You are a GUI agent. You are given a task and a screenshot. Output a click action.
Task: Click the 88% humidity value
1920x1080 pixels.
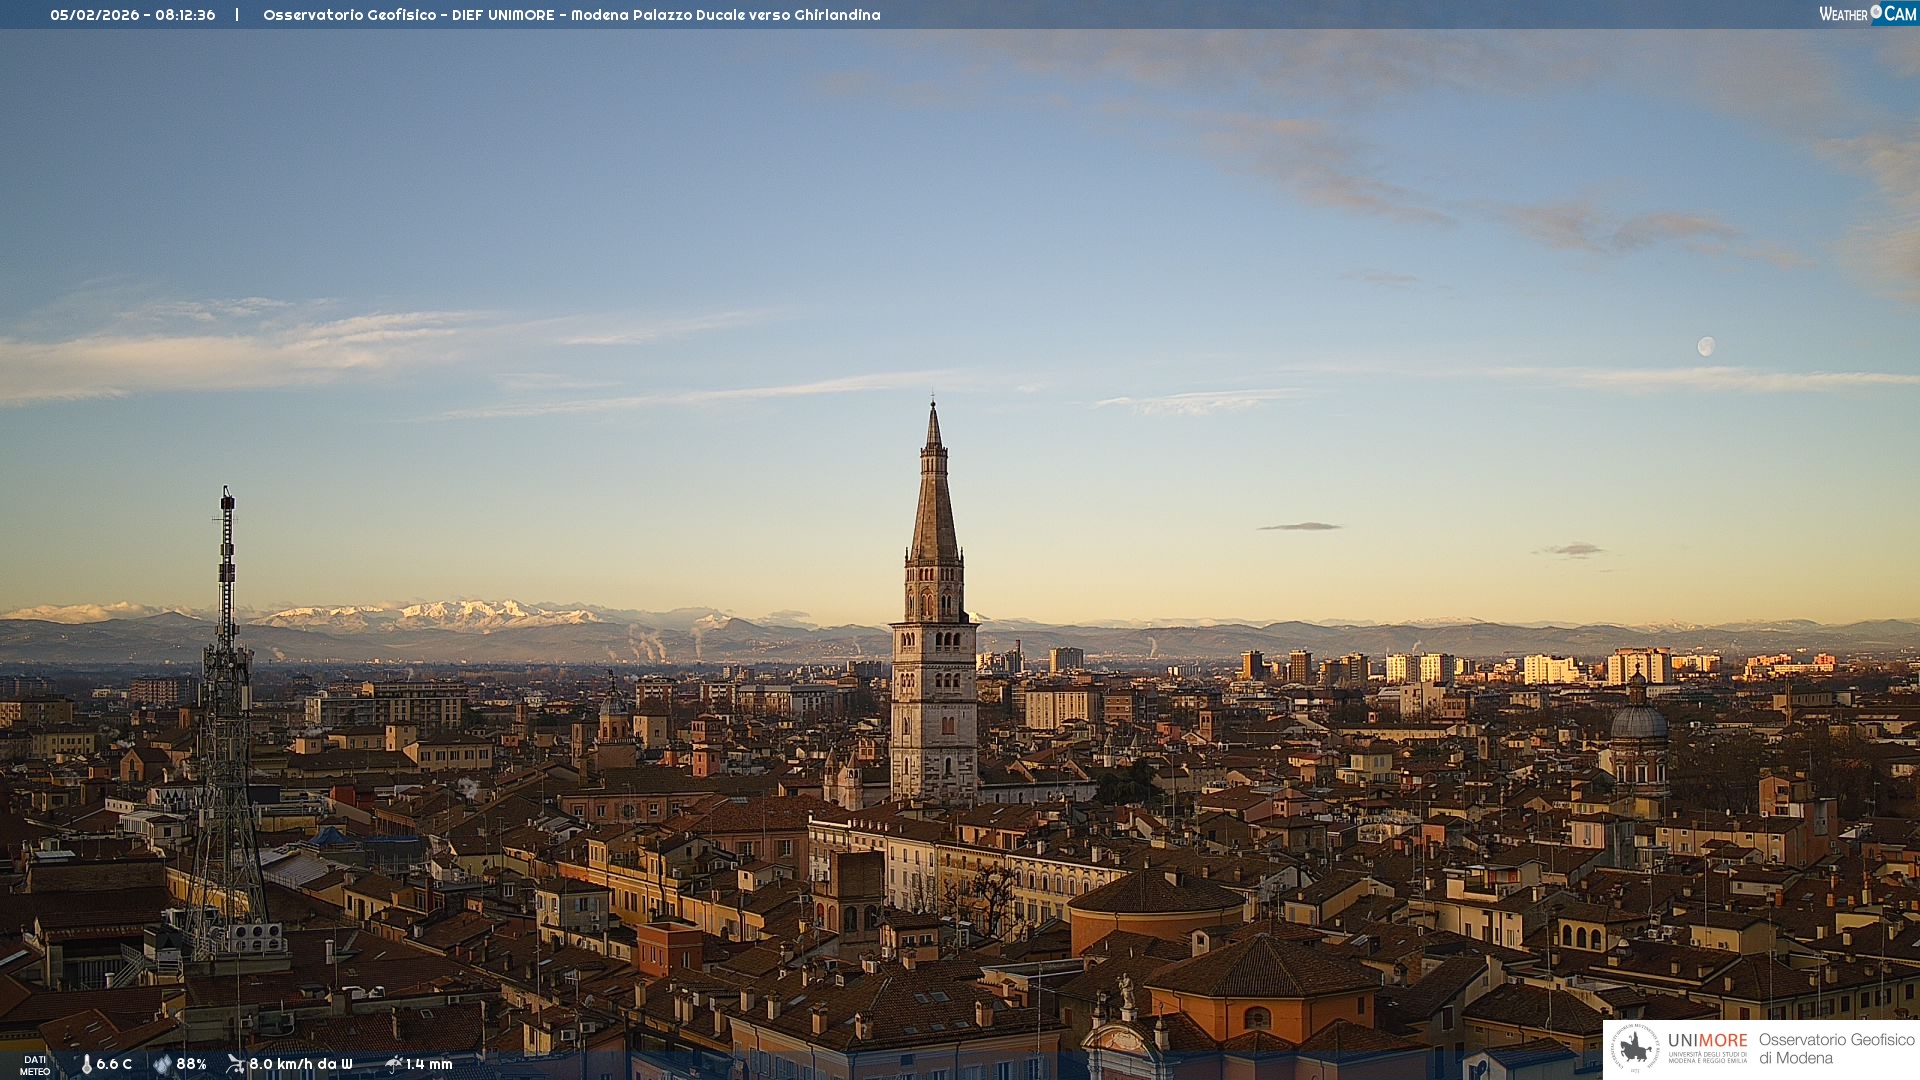[191, 1064]
